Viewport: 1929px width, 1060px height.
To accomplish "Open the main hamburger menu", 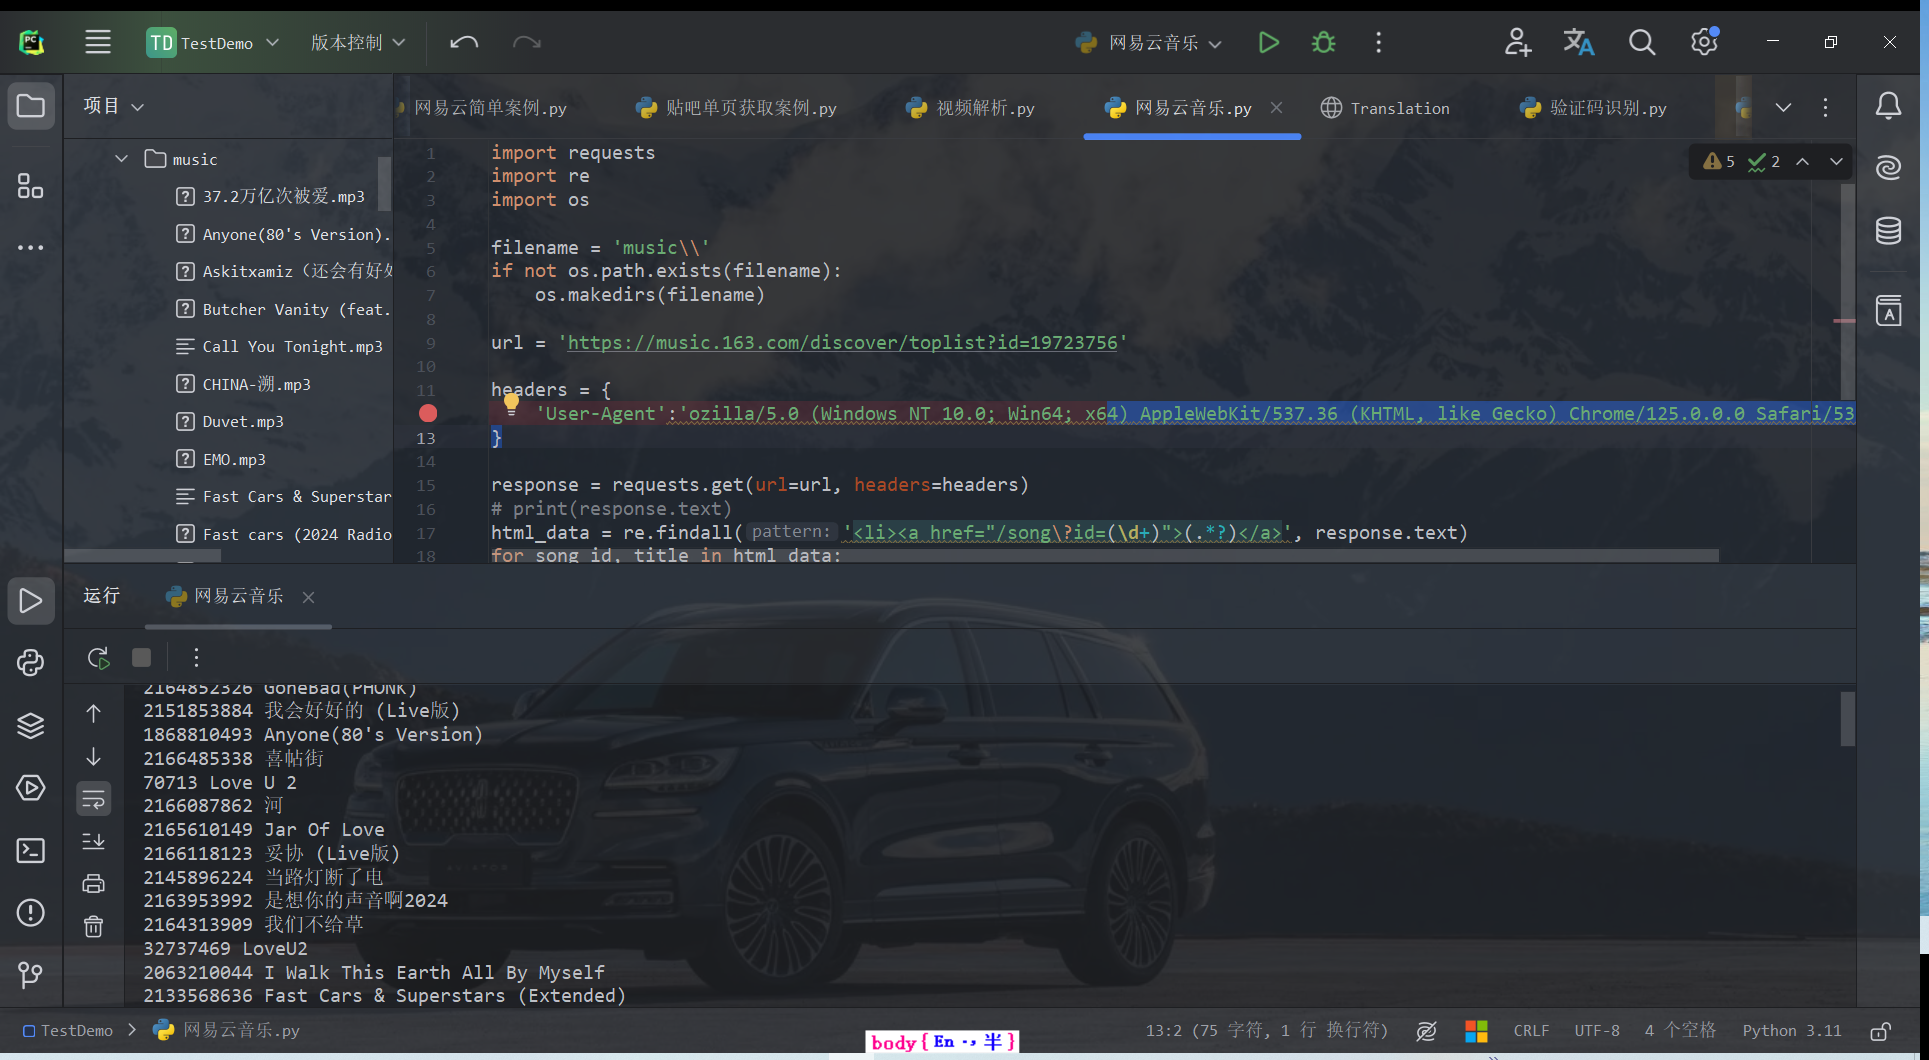I will (x=98, y=42).
